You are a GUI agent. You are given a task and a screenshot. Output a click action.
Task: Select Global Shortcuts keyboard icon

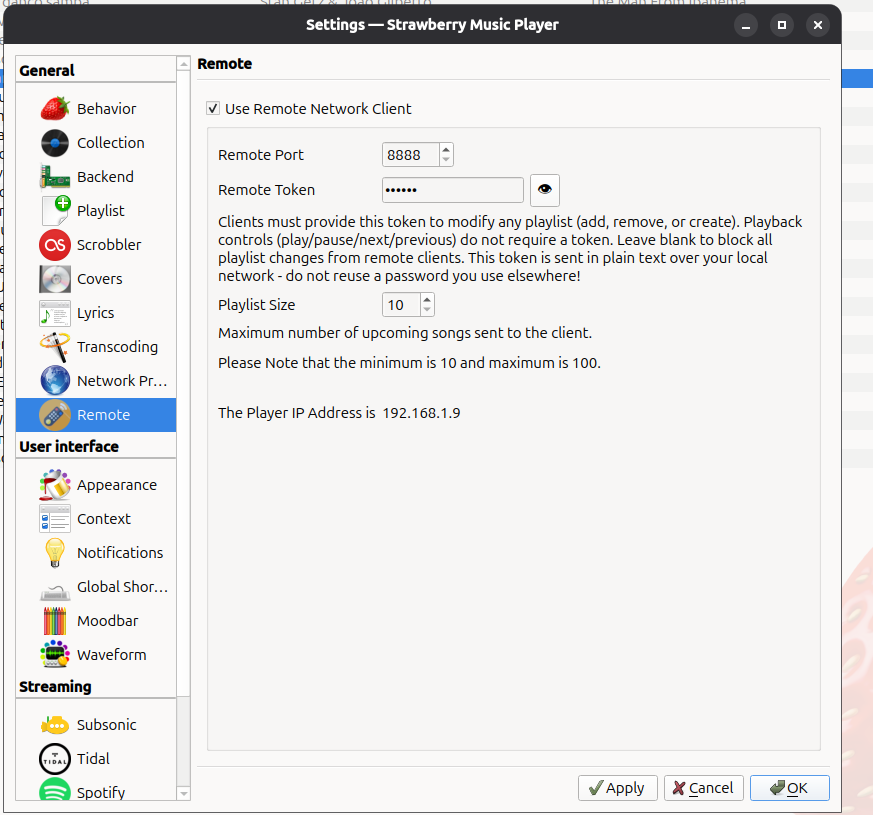coord(55,591)
